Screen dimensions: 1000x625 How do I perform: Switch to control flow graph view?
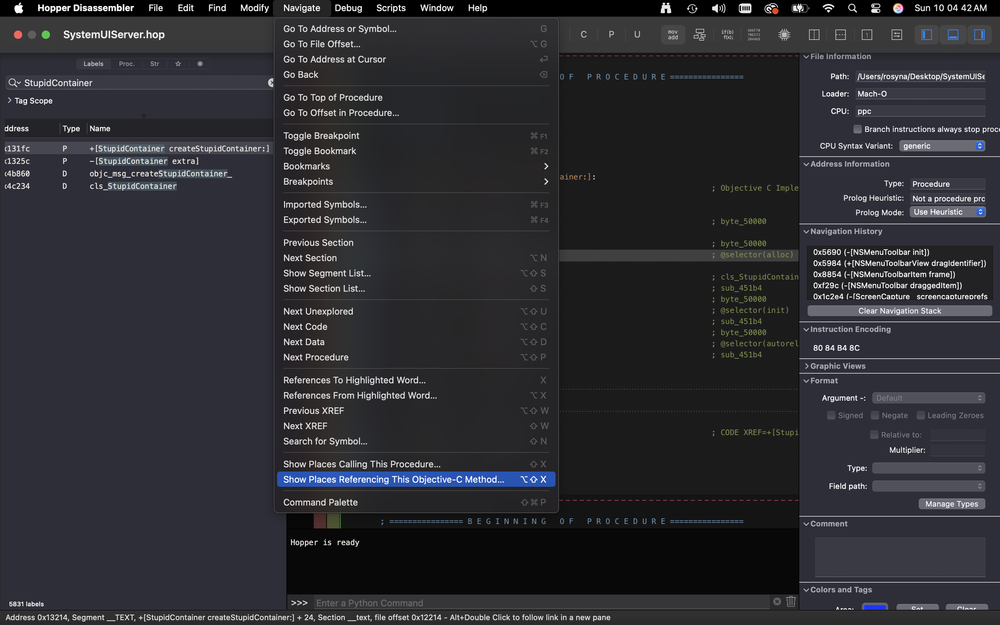700,34
